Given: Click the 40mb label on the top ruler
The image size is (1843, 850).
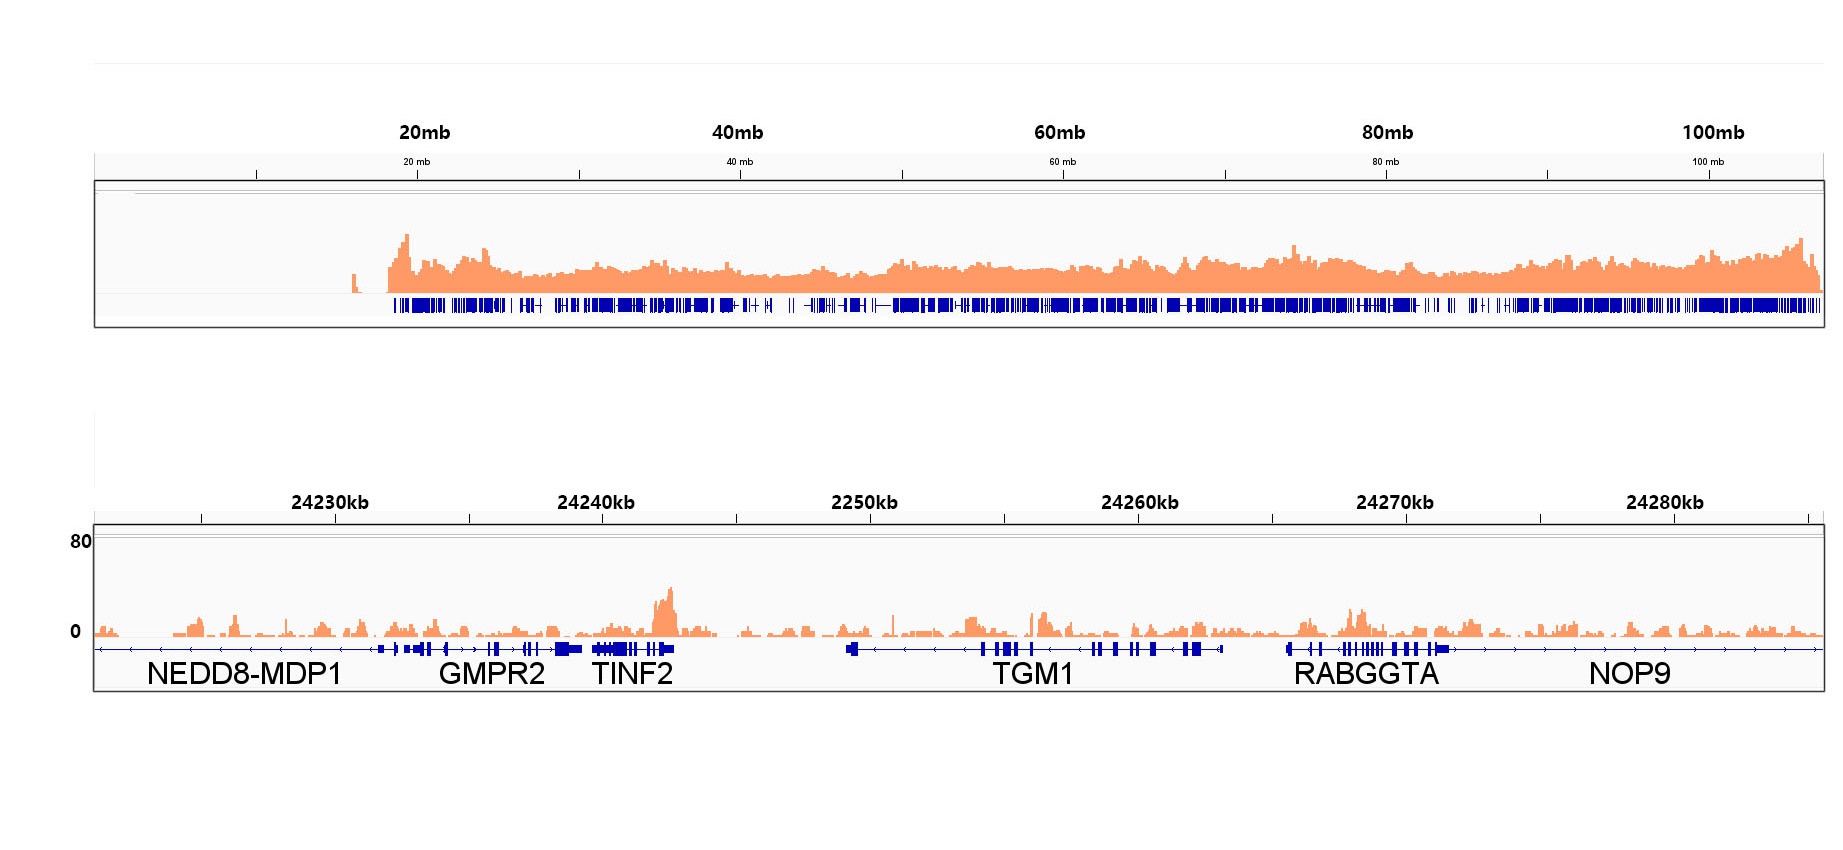Looking at the screenshot, I should point(737,132).
